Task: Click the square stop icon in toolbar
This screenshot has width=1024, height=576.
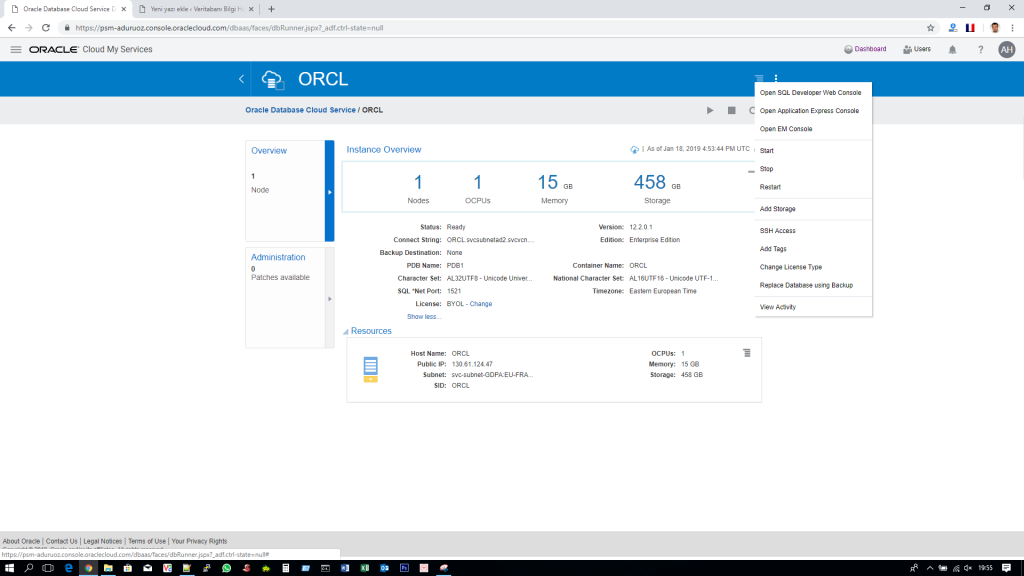Action: pos(731,110)
